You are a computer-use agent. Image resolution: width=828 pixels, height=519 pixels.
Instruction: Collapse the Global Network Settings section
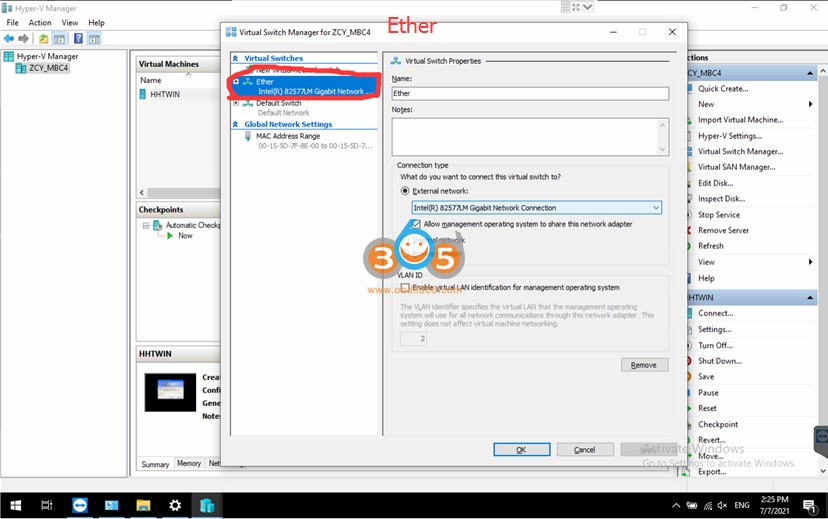pyautogui.click(x=236, y=124)
